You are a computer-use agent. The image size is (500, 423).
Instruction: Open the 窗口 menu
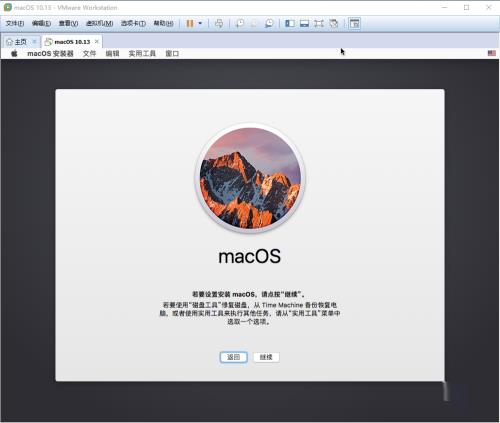pyautogui.click(x=172, y=53)
